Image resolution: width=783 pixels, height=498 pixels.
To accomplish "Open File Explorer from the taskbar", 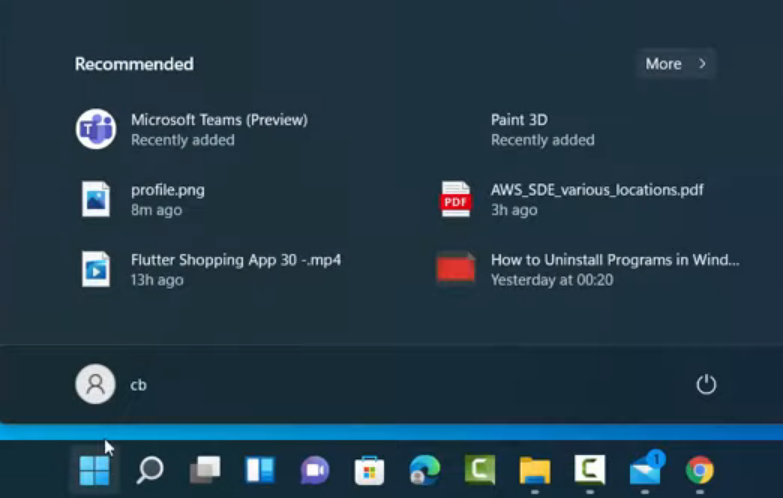I will [x=535, y=470].
